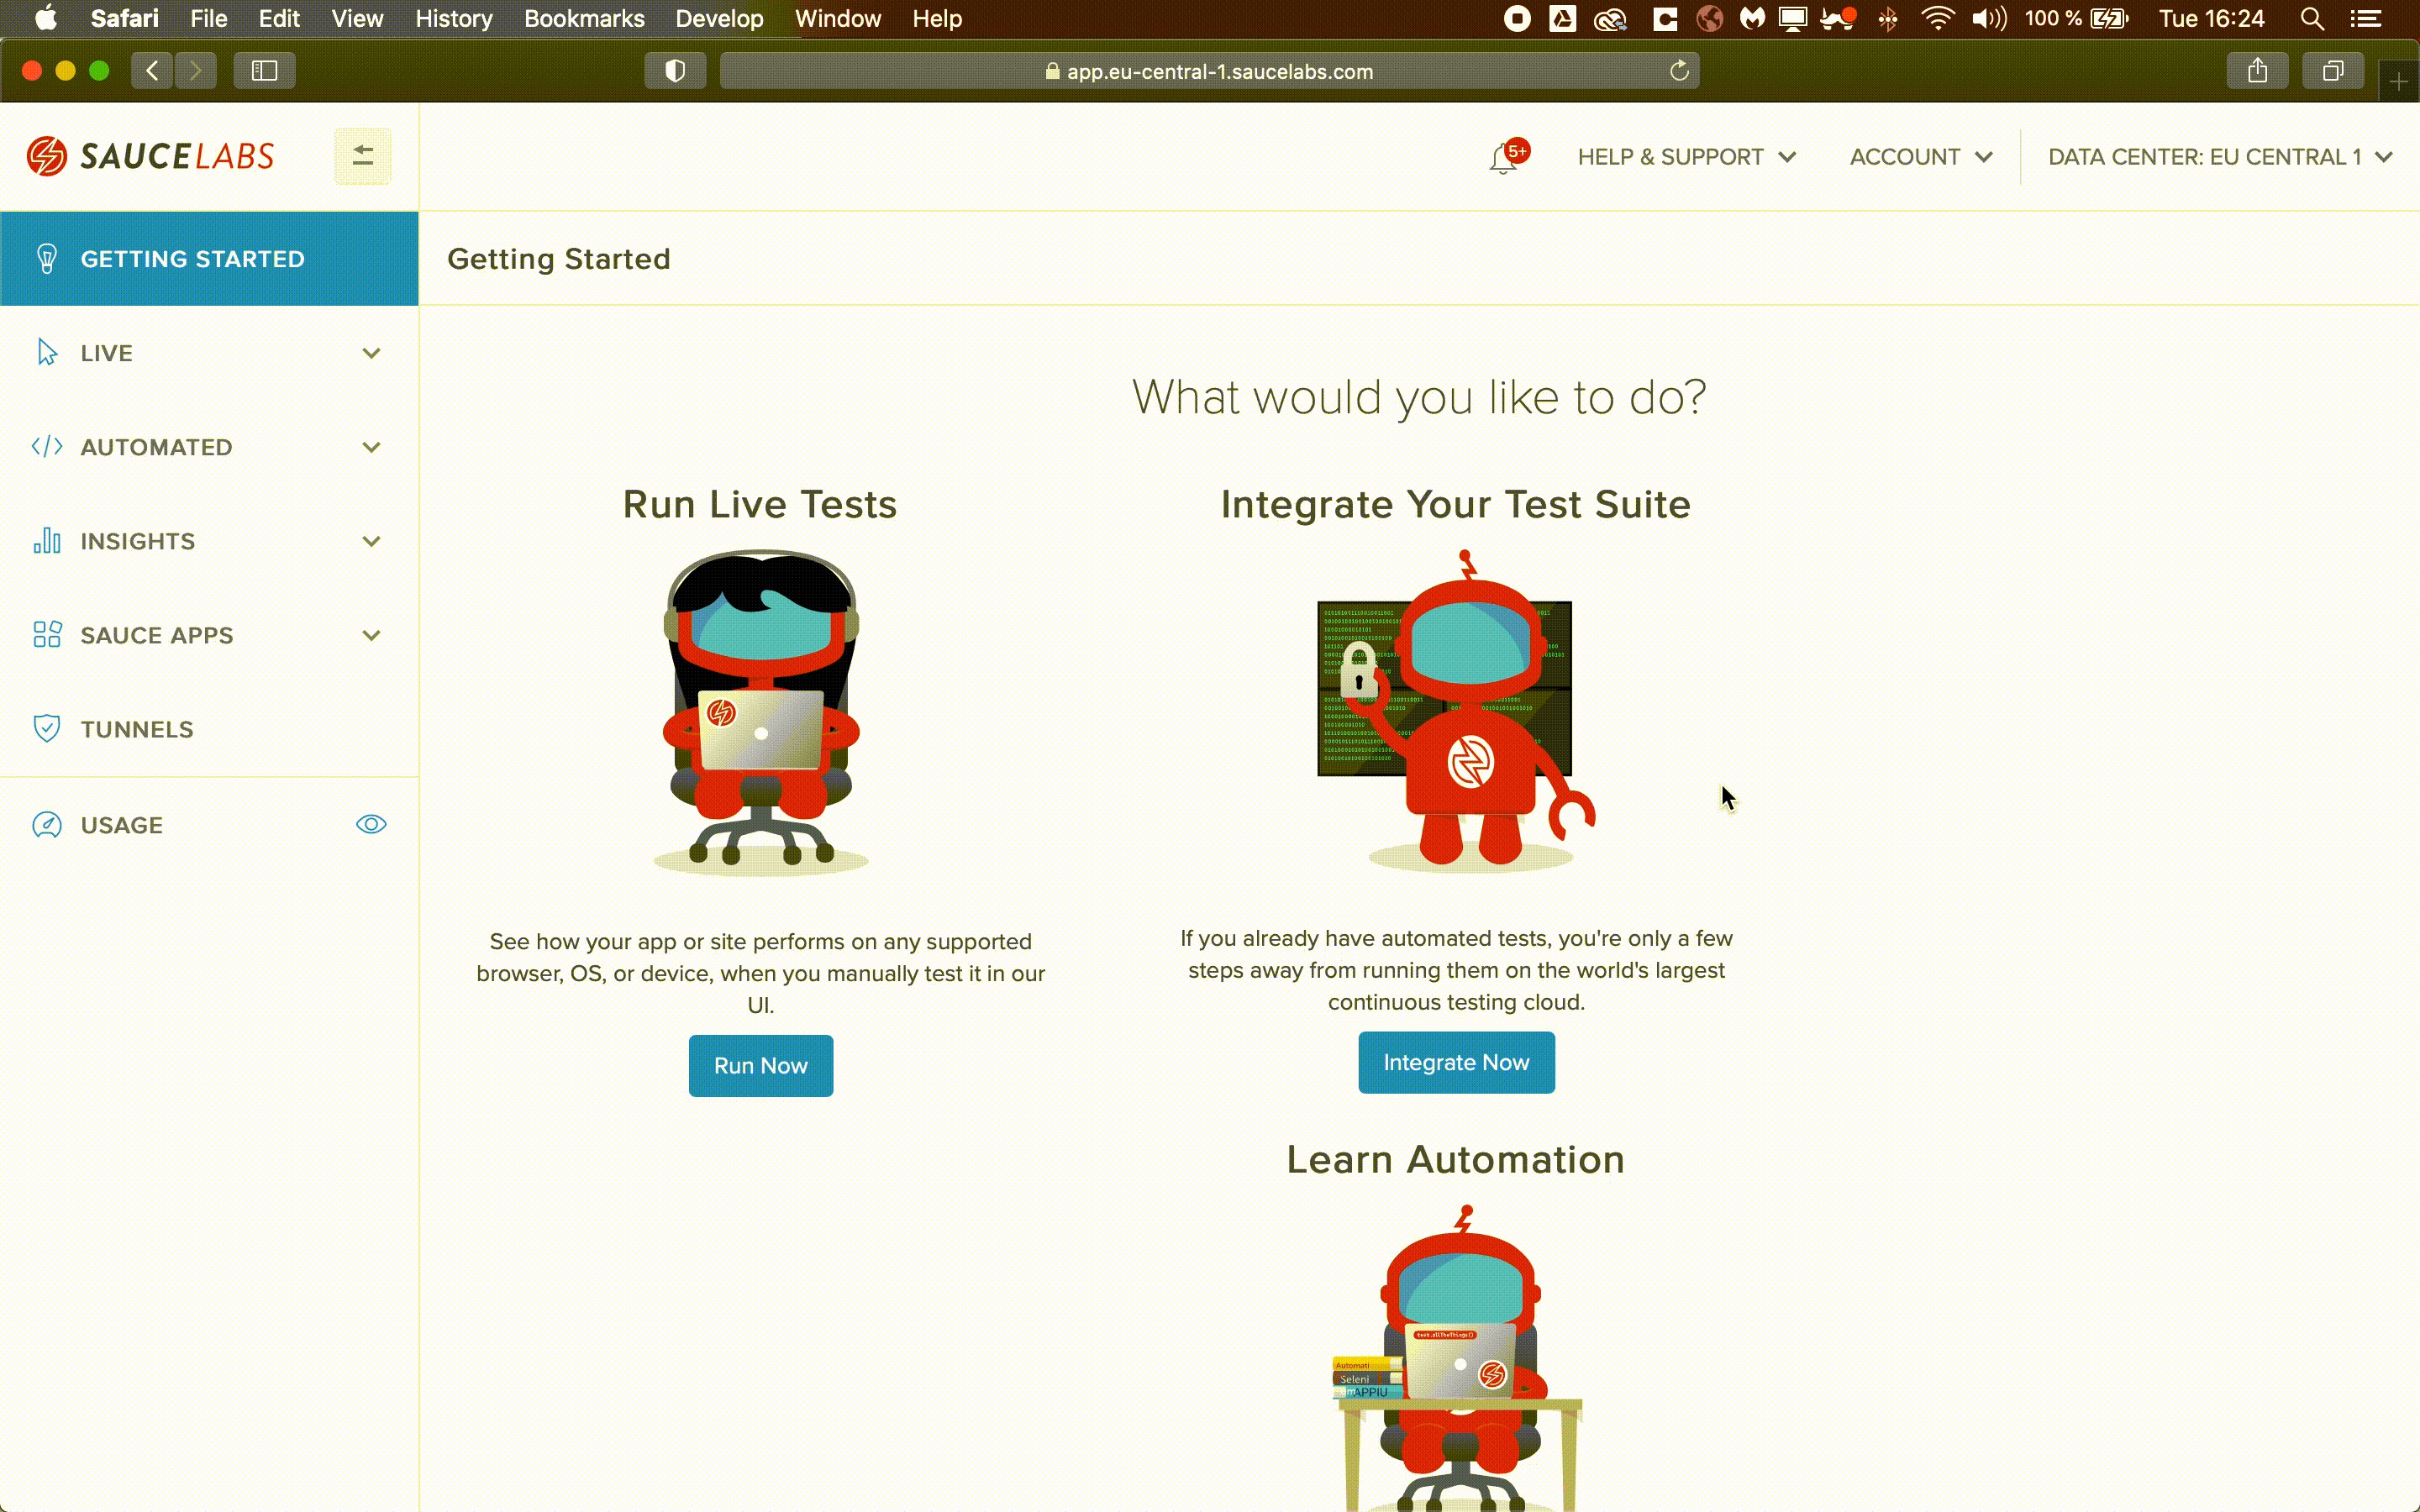Click the battery status icon
This screenshot has height=1512, width=2420.
pos(2109,19)
